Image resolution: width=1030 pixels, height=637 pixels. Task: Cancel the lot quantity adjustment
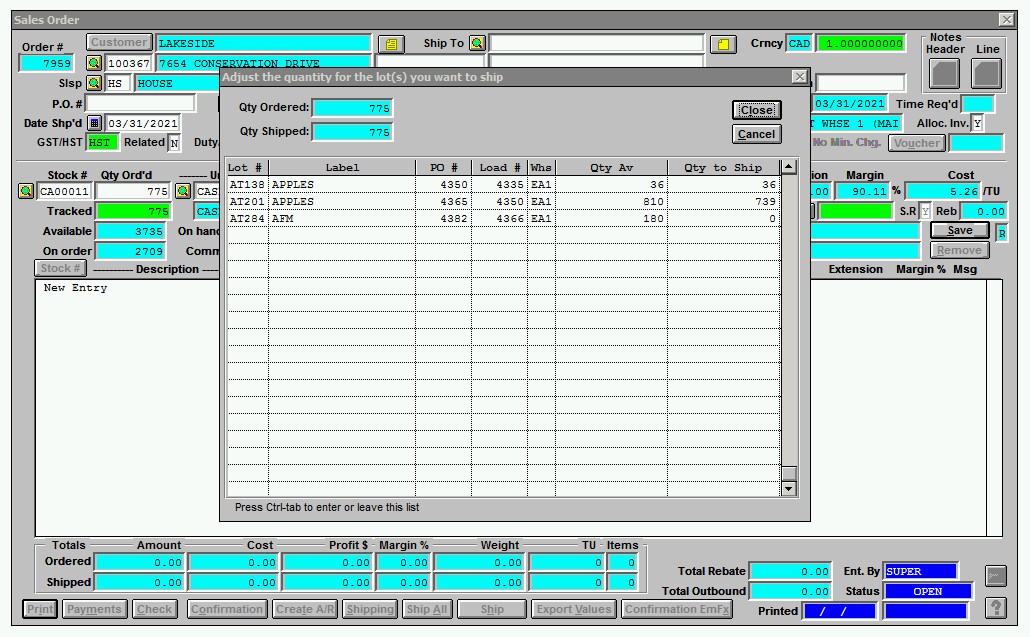[x=756, y=134]
